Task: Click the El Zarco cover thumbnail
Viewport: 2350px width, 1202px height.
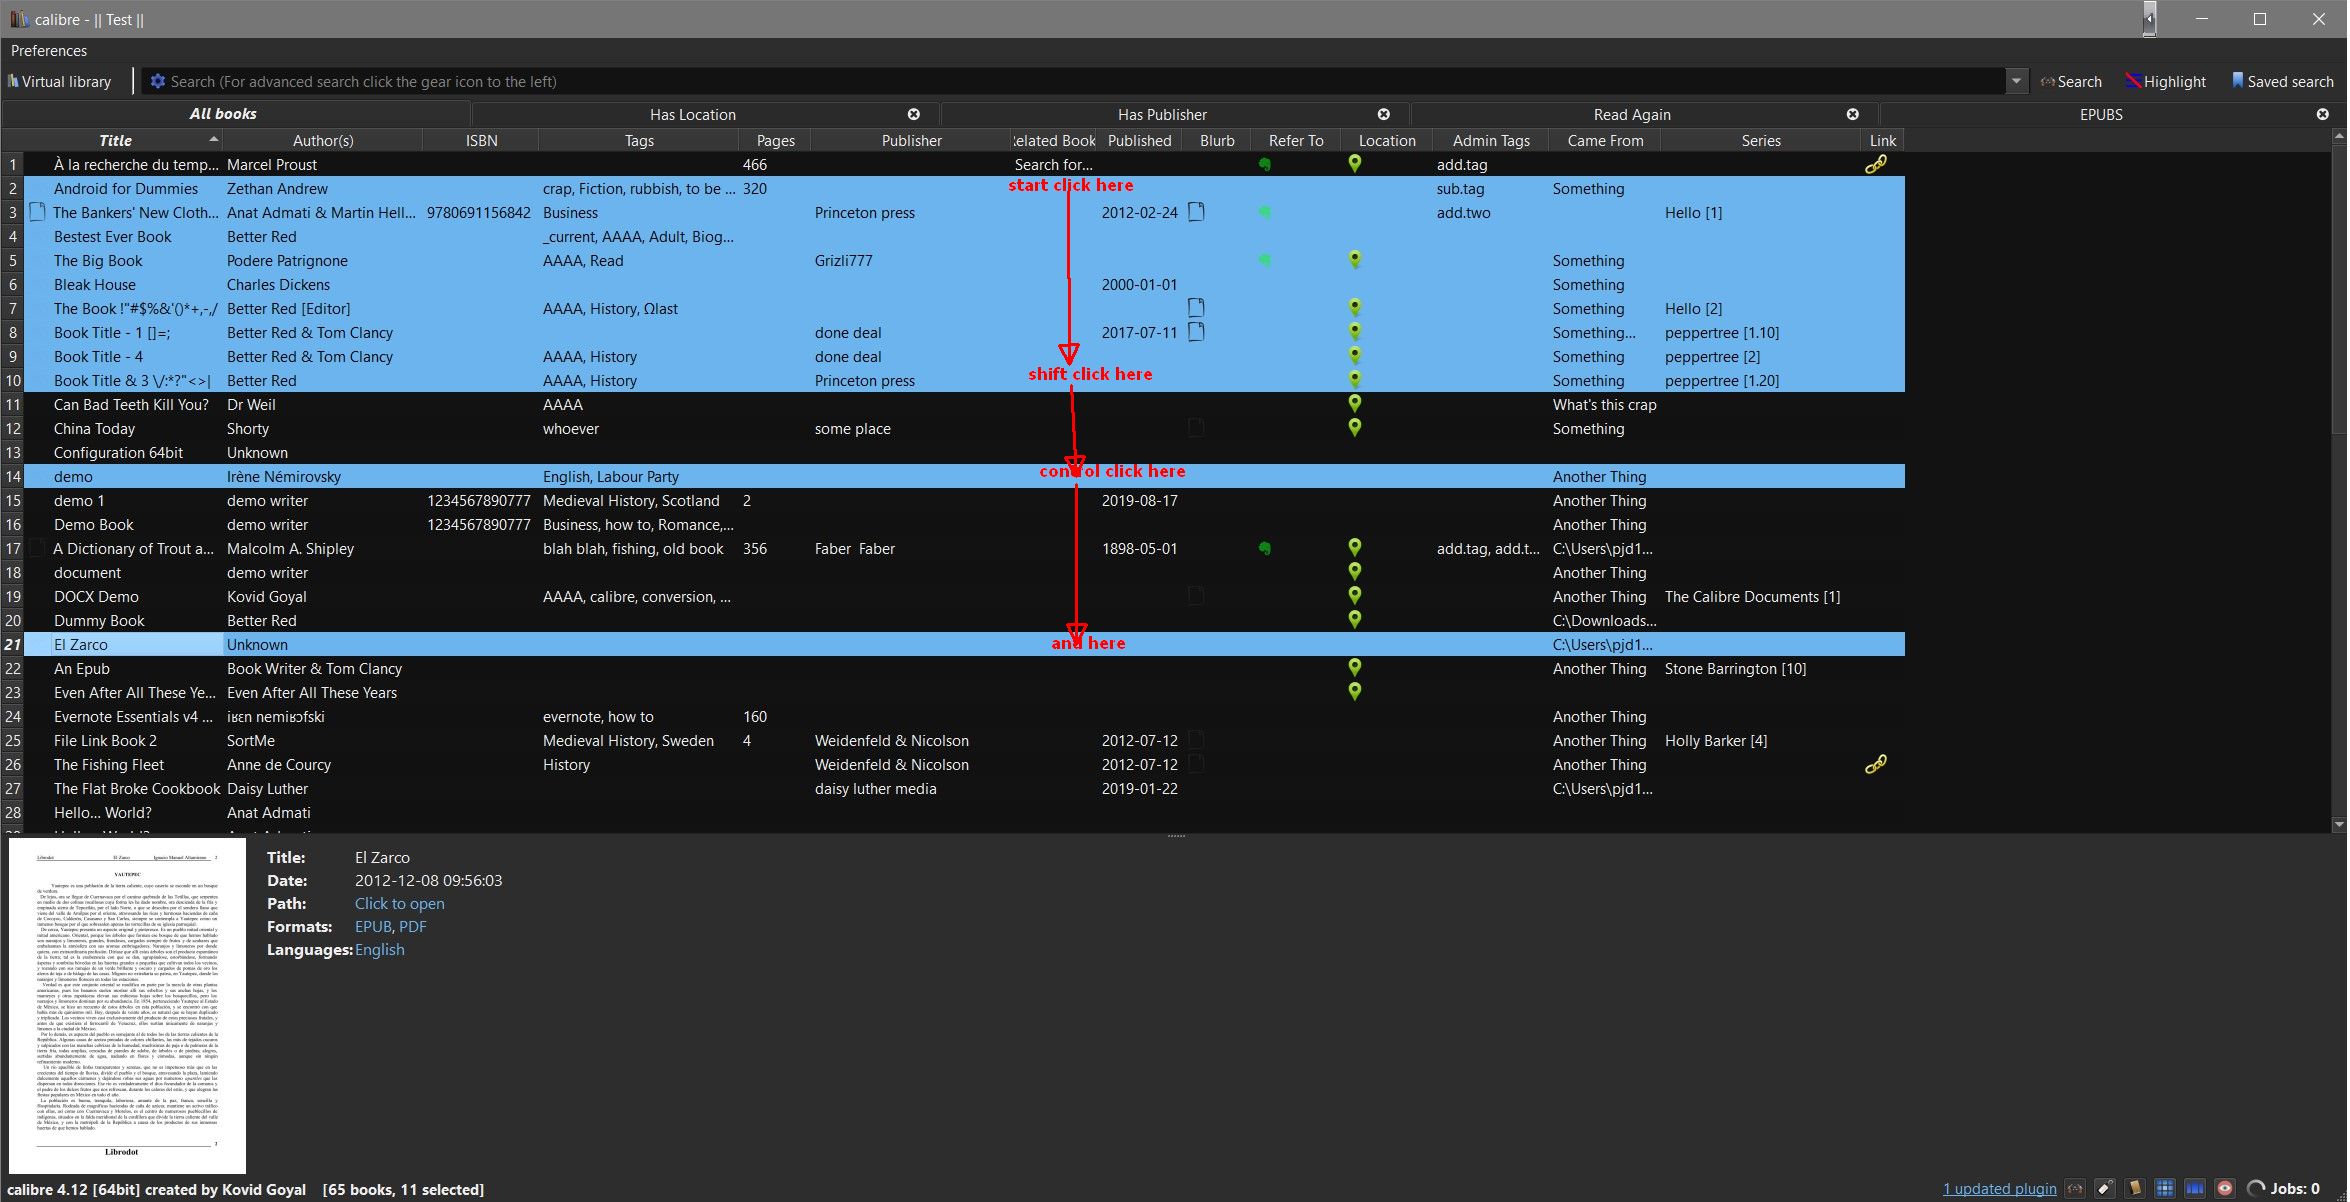Action: coord(127,1005)
